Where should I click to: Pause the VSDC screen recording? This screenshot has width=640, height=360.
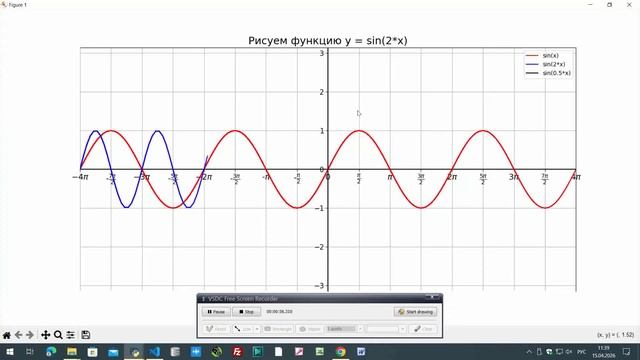point(216,312)
